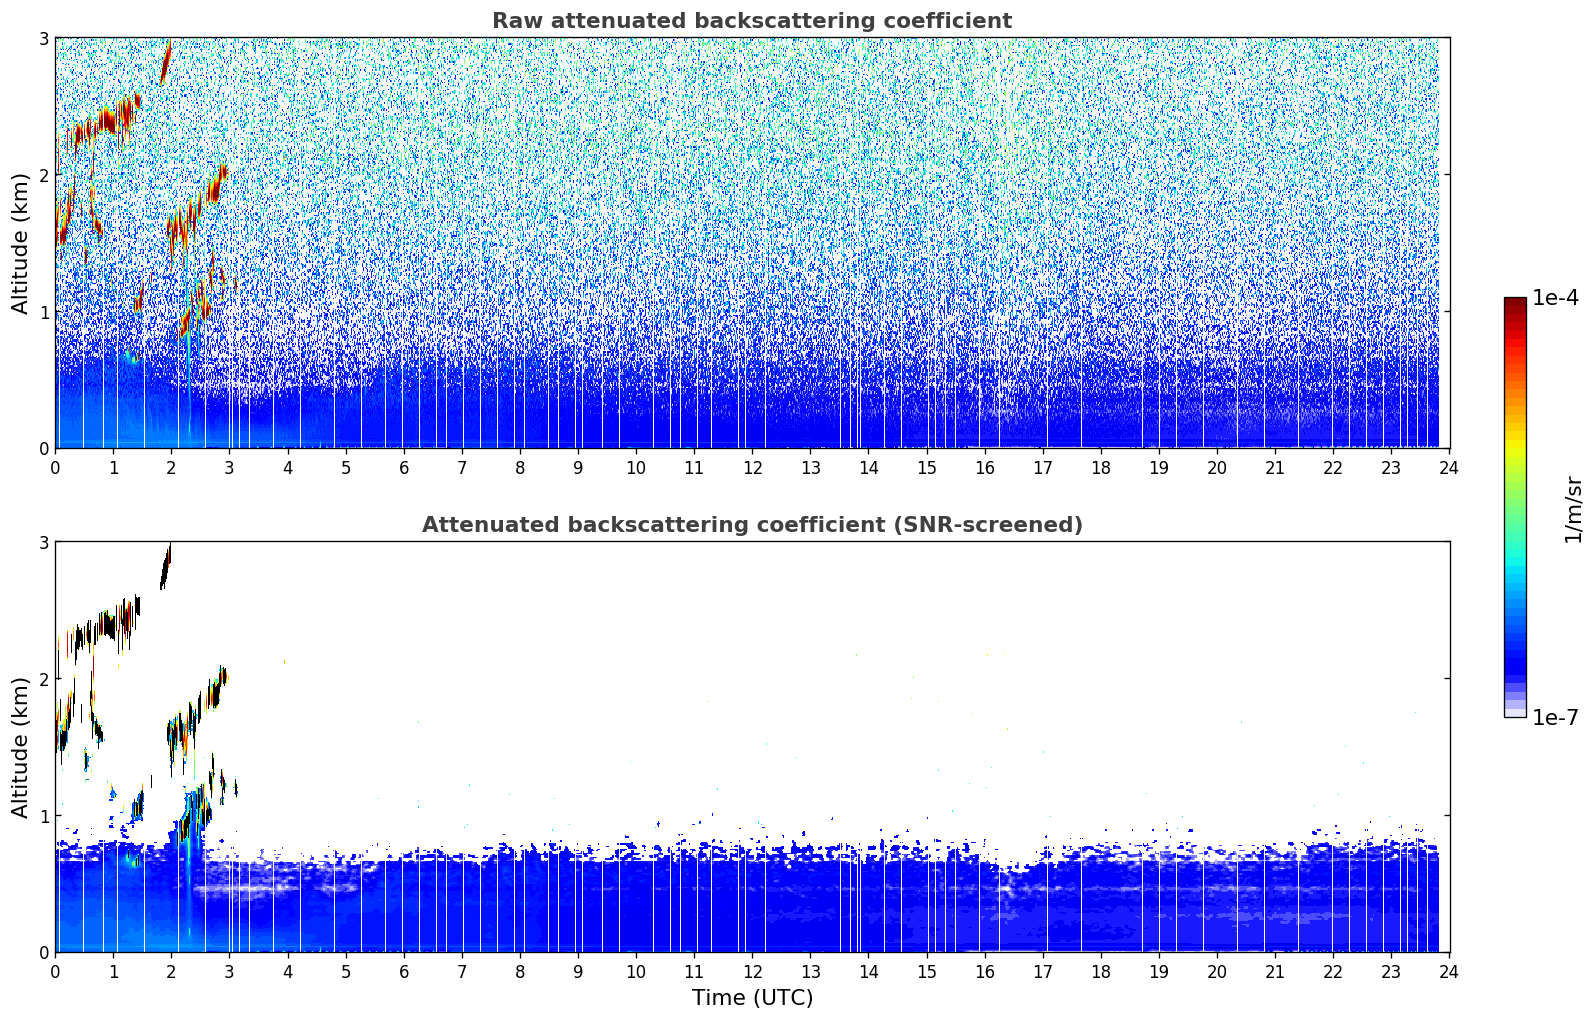Click the '3' hour tick under top plot

tap(229, 467)
